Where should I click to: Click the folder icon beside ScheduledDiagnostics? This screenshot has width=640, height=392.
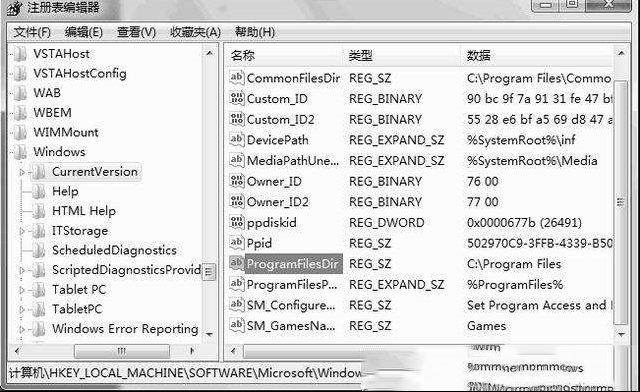(39, 250)
